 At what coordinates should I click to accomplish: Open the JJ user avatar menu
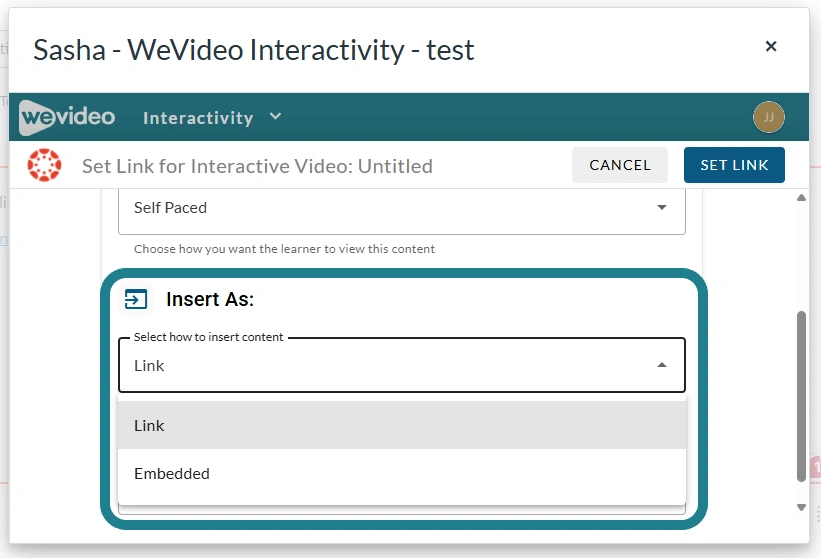point(769,117)
